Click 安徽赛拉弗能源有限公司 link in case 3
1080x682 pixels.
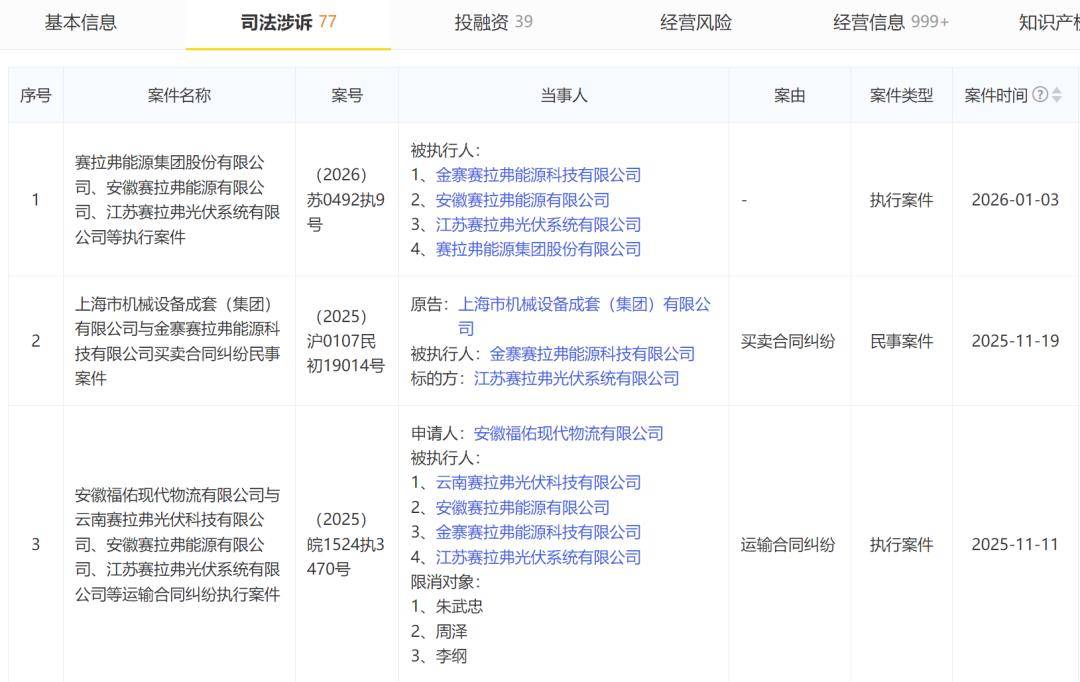[x=522, y=507]
